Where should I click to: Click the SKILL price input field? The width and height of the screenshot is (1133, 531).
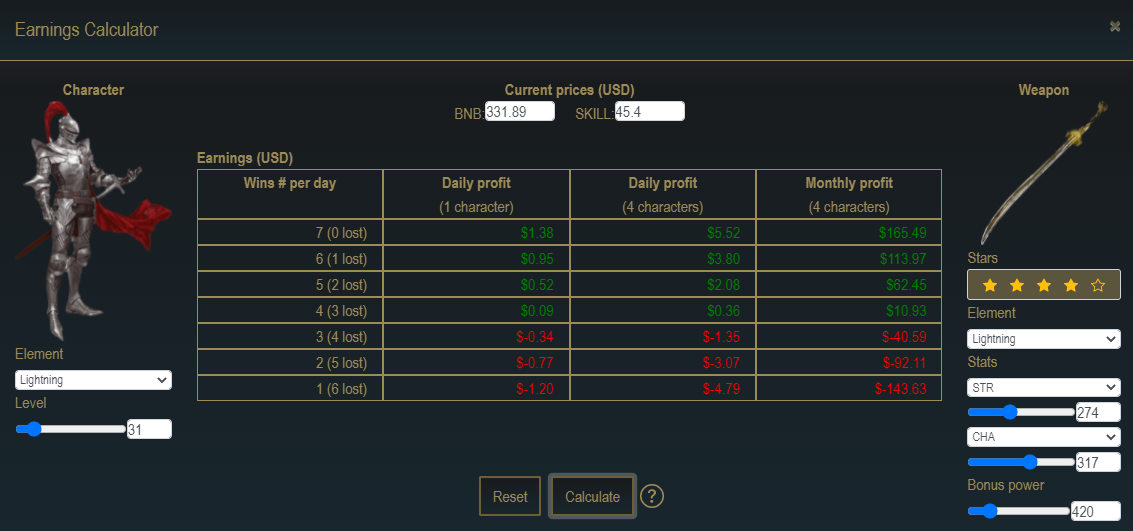tap(650, 111)
